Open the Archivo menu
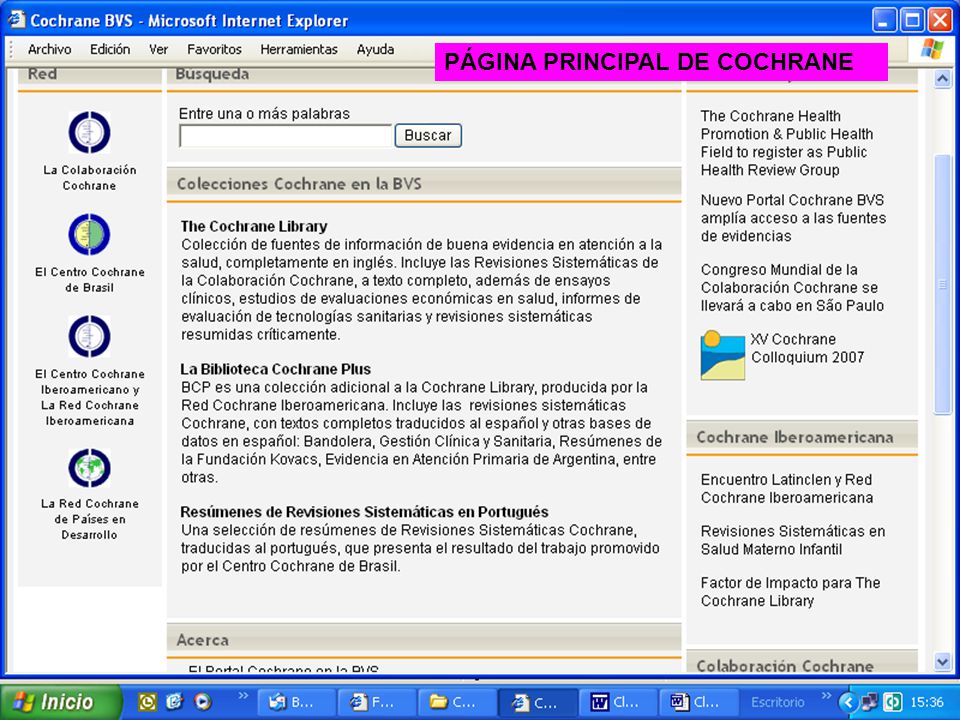This screenshot has width=960, height=720. pyautogui.click(x=50, y=50)
